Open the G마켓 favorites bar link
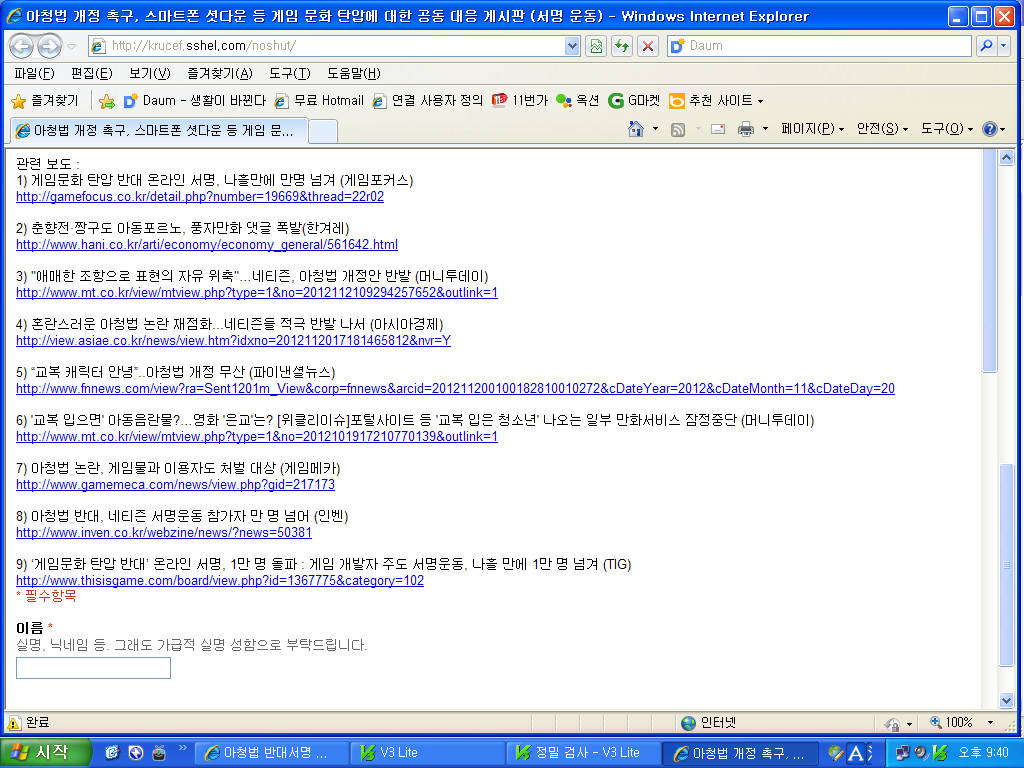This screenshot has height=768, width=1024. pos(633,101)
